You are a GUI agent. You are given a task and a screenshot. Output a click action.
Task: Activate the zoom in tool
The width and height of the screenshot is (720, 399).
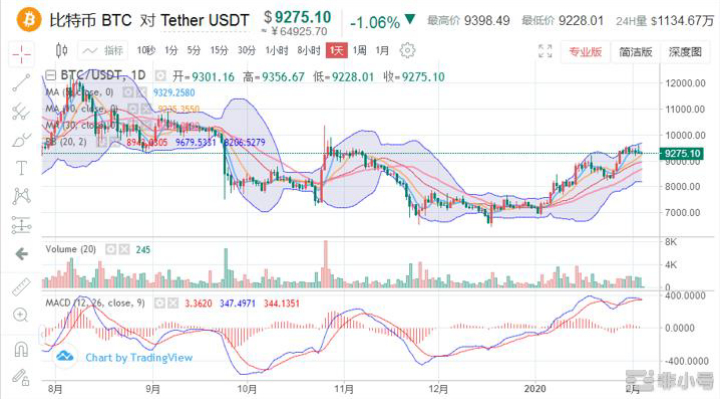coord(21,315)
